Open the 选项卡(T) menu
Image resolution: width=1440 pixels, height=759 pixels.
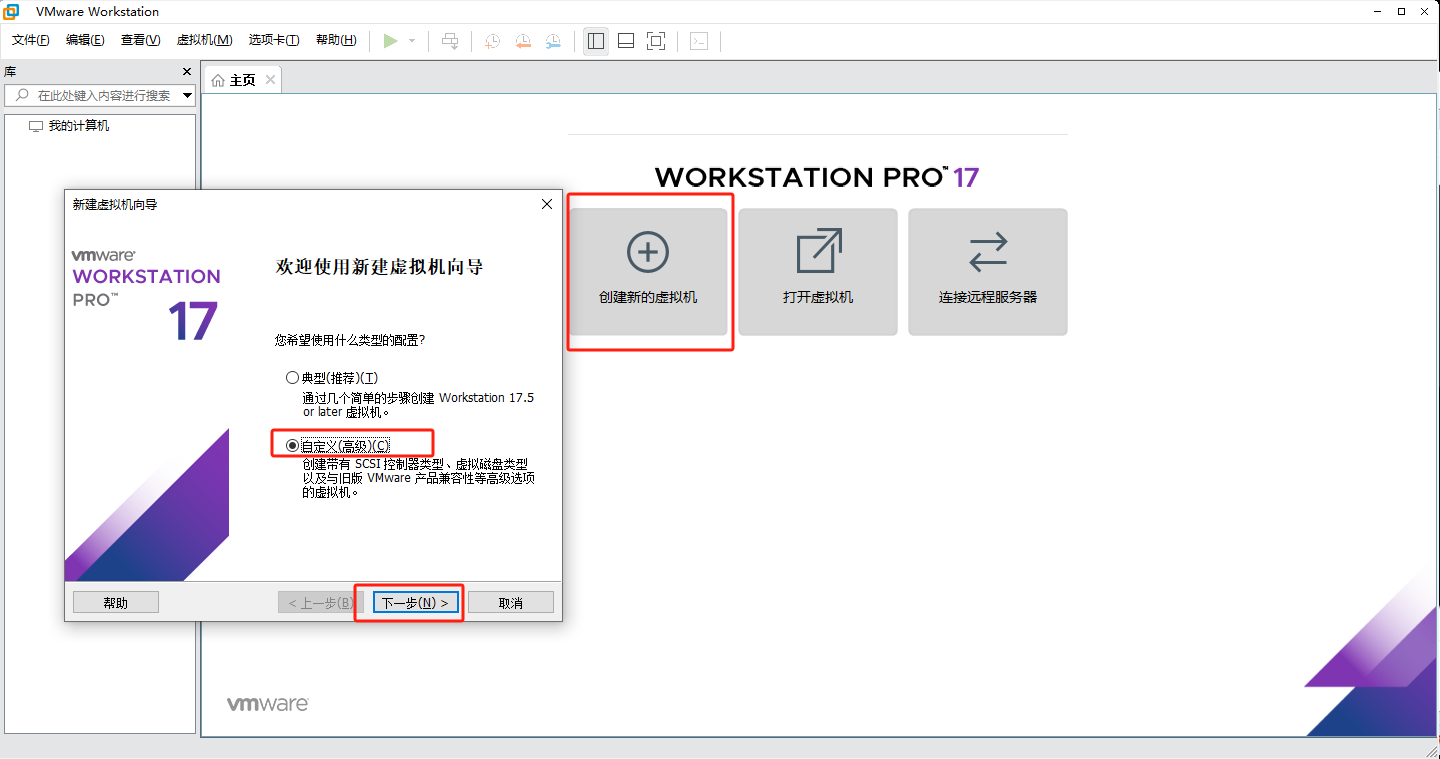point(274,40)
